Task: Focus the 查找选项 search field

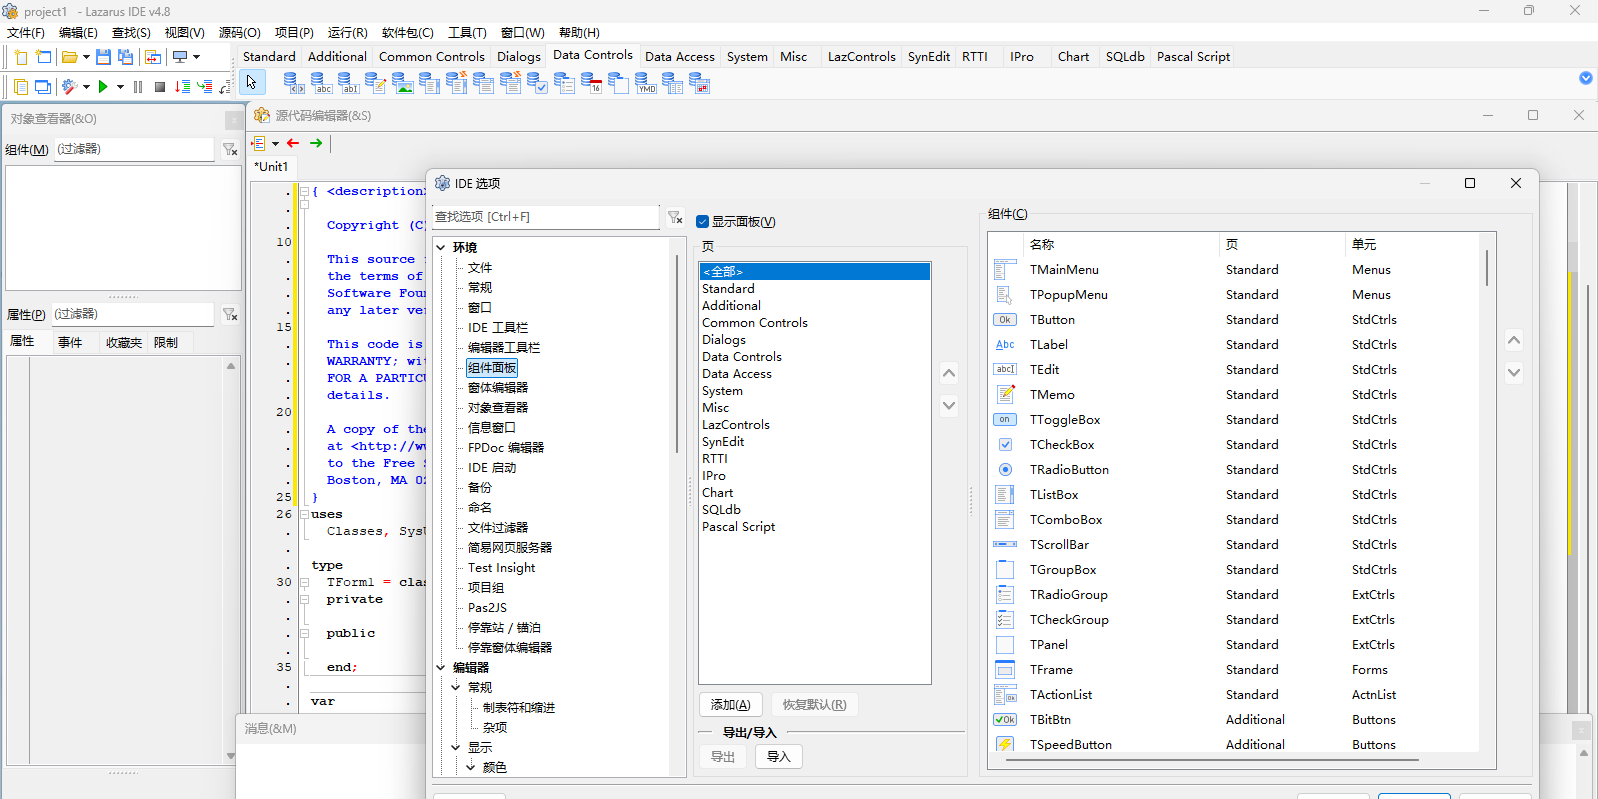Action: pos(546,217)
